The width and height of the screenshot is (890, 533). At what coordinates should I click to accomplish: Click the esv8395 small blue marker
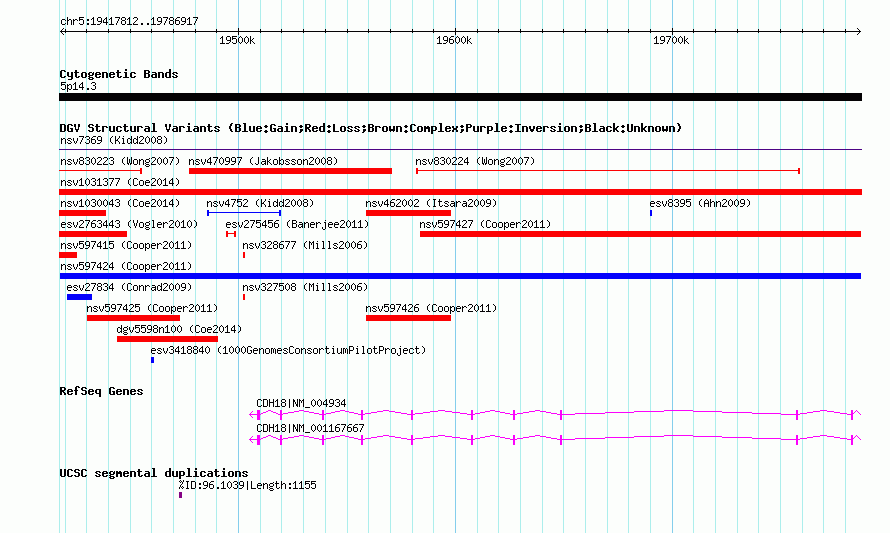point(651,213)
